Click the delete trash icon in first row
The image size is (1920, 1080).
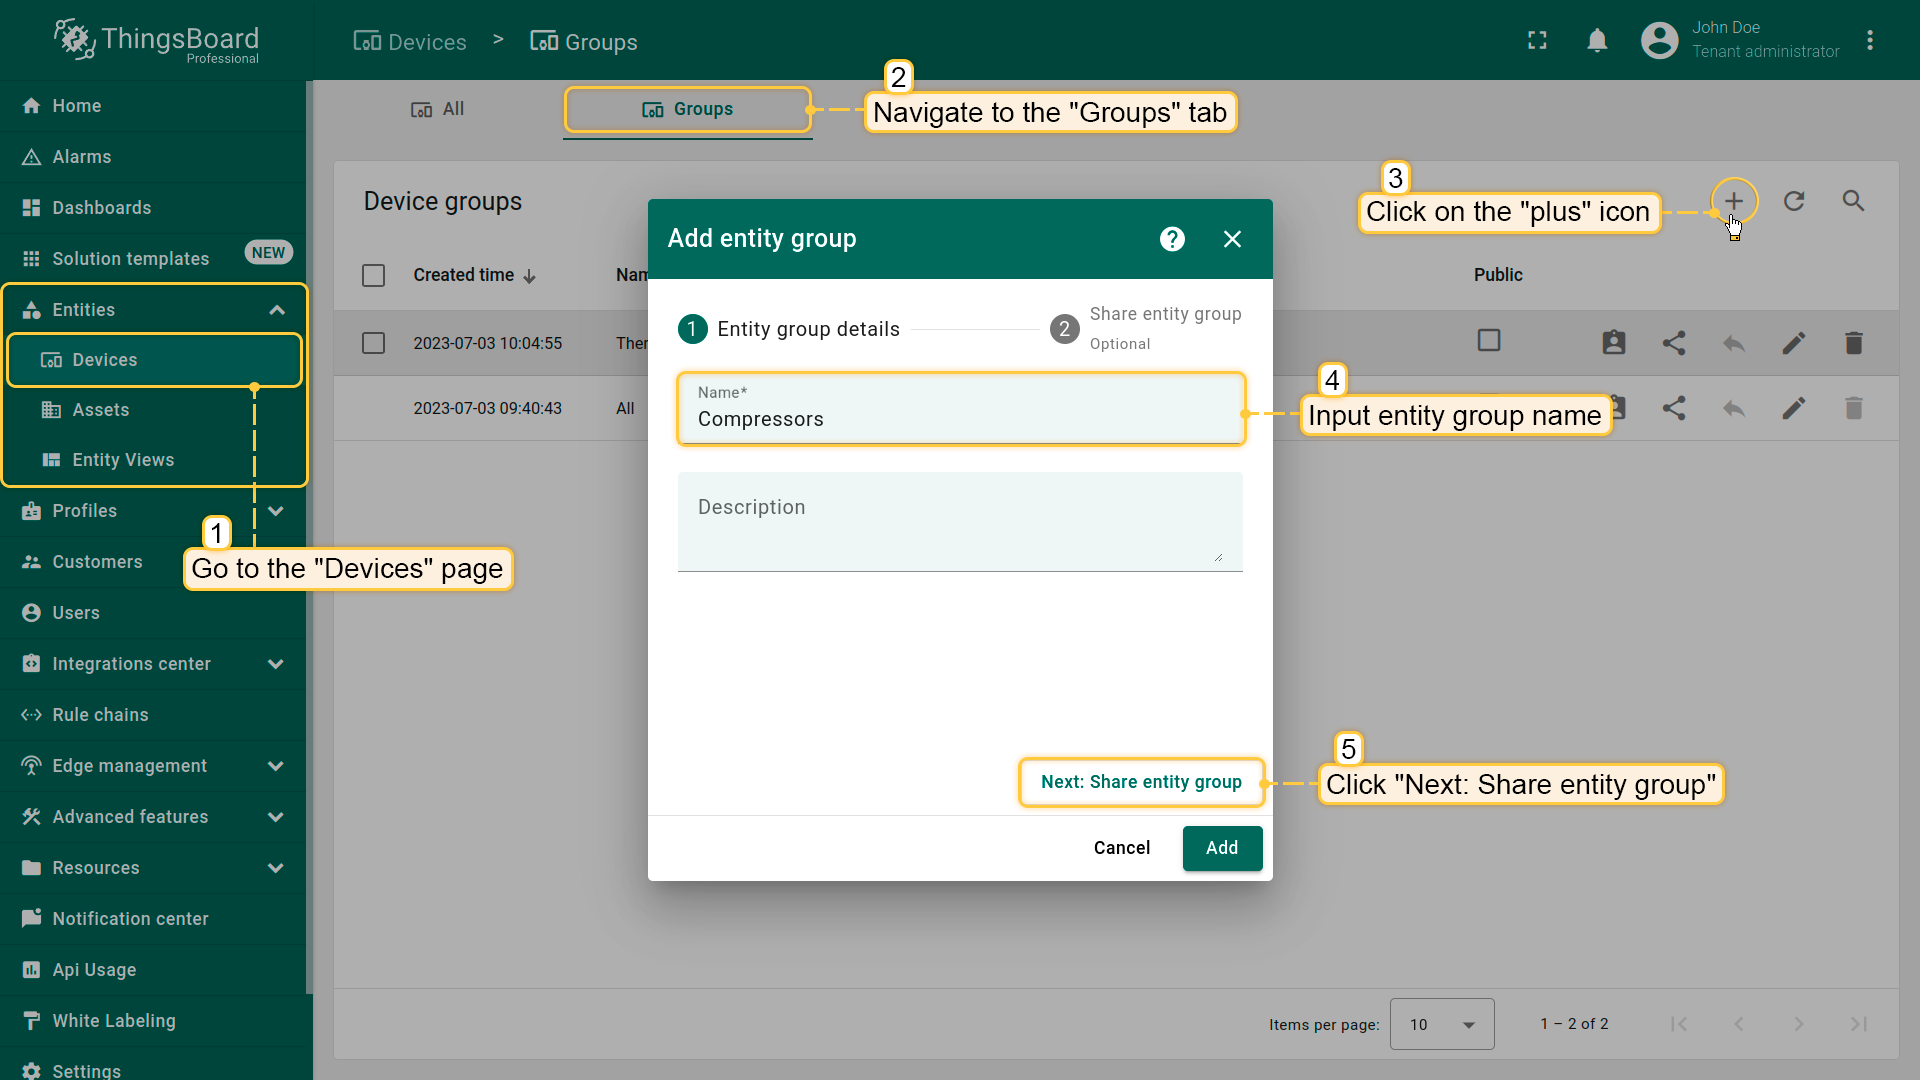coord(1853,343)
